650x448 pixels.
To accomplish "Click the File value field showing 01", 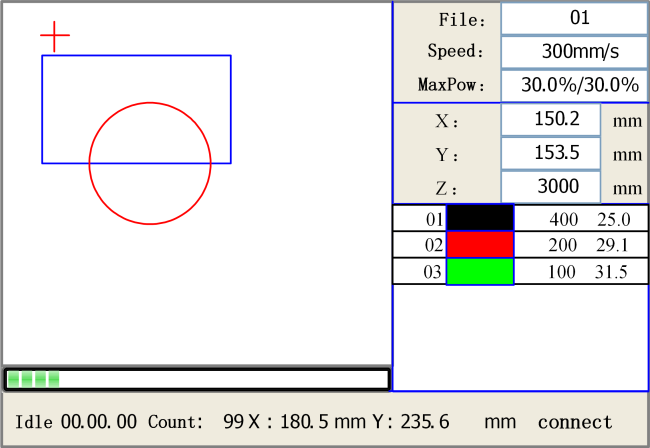I will point(574,18).
